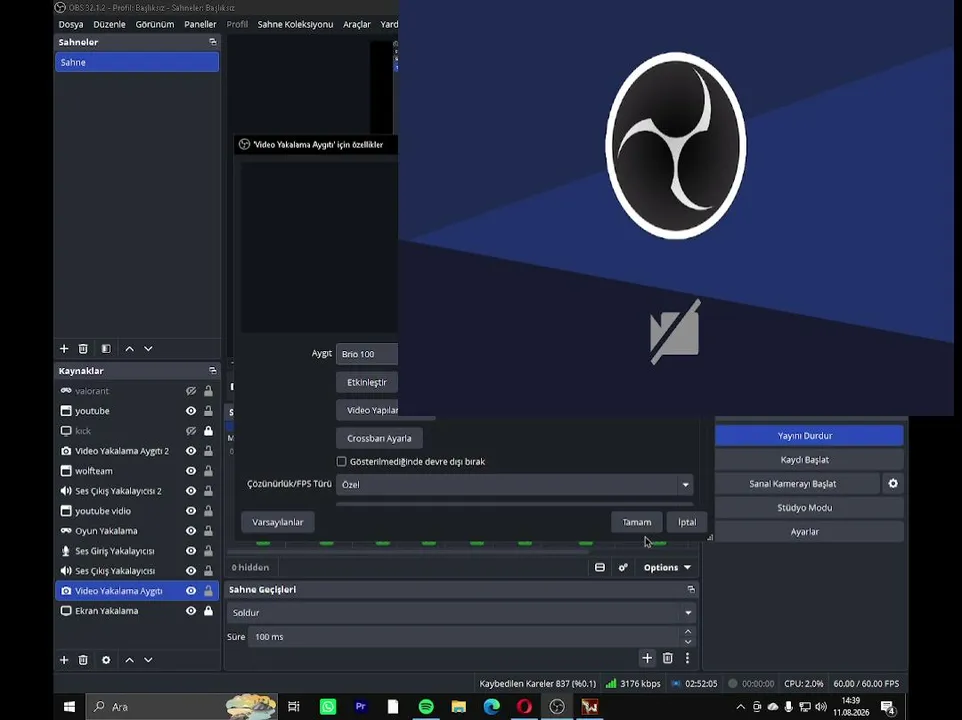Click Crossbarı Ayarla button
Image resolution: width=962 pixels, height=720 pixels.
[379, 438]
